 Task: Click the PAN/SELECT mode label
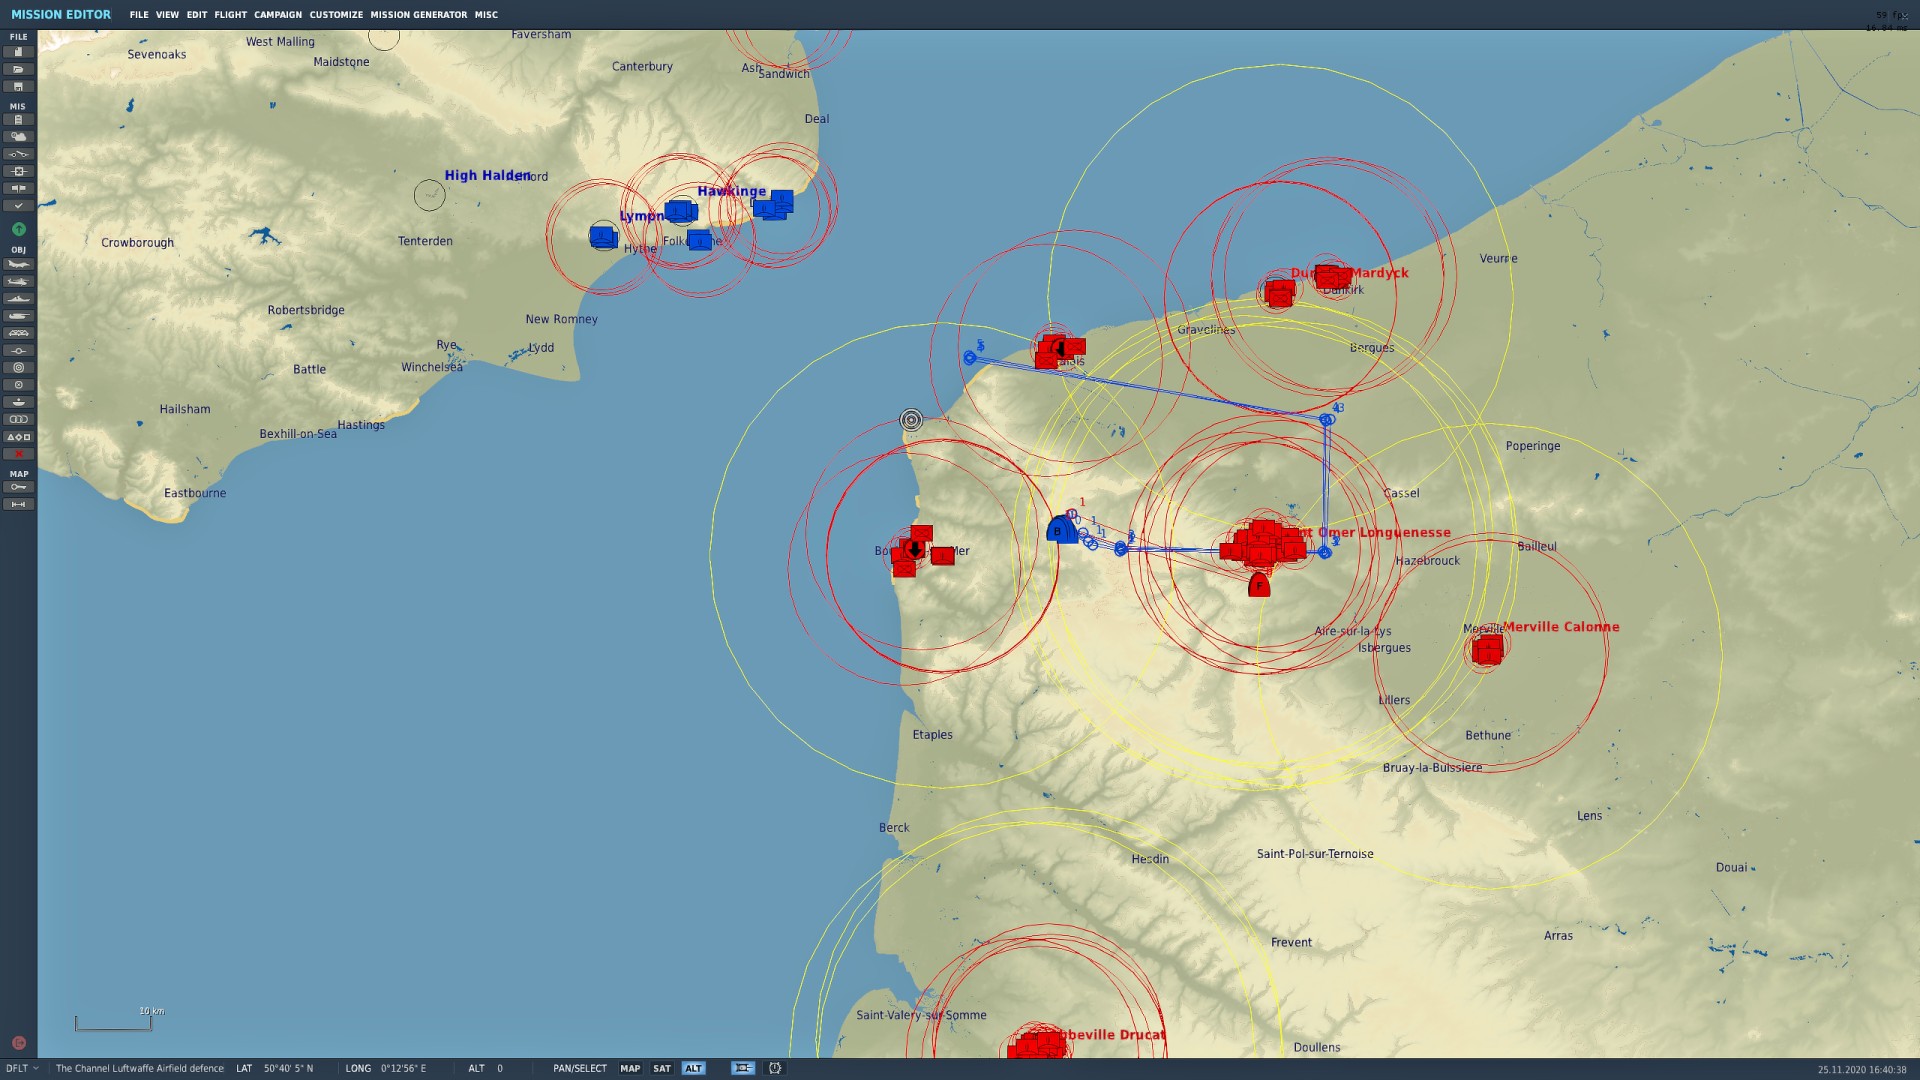[580, 1068]
